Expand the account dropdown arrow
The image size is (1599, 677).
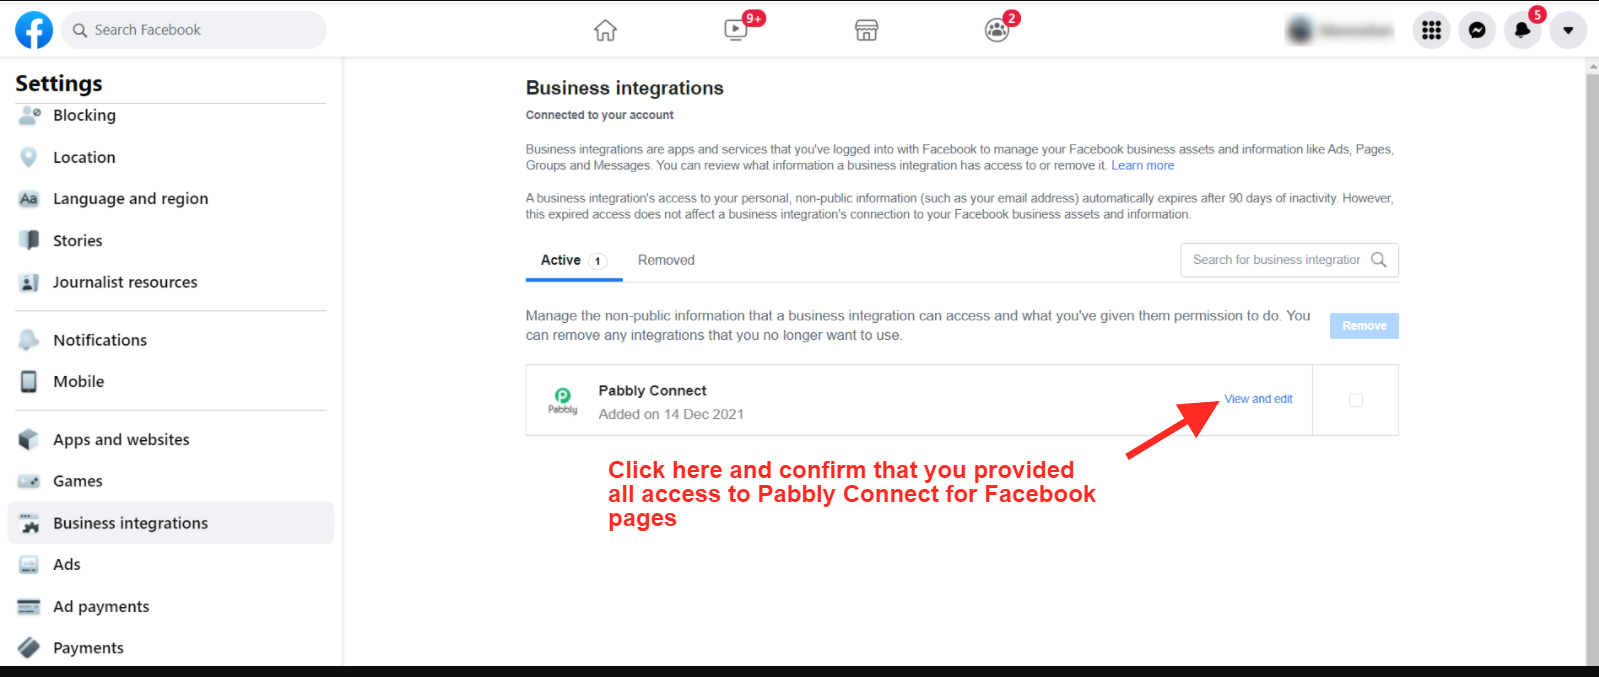tap(1568, 30)
